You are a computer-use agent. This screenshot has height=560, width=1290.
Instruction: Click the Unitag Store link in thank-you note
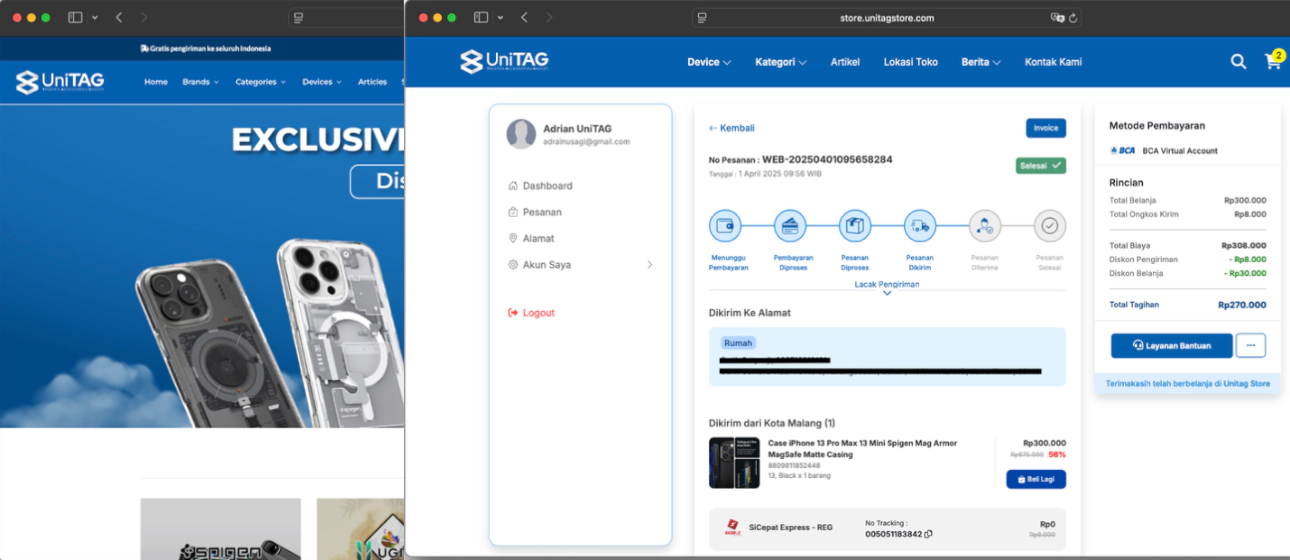(1247, 383)
